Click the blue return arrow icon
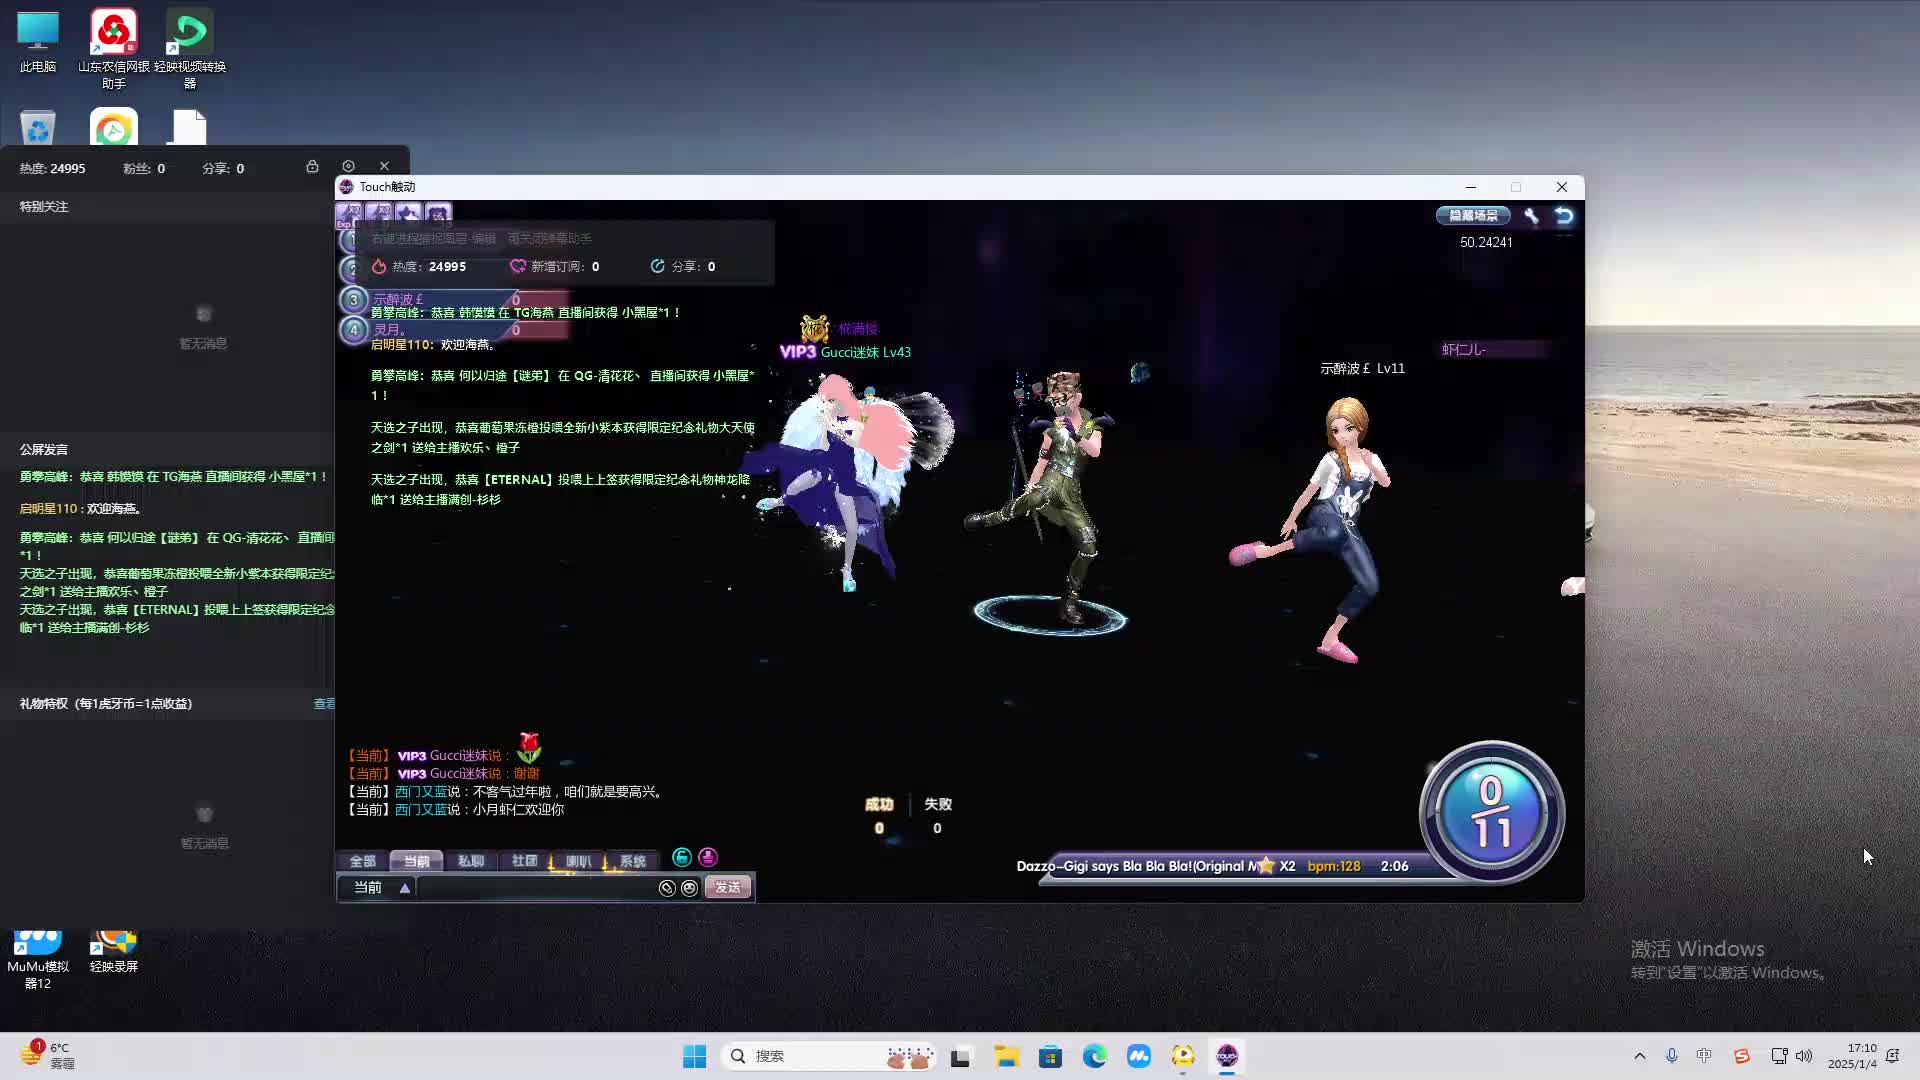Screen dimensions: 1920x1080 (1564, 216)
